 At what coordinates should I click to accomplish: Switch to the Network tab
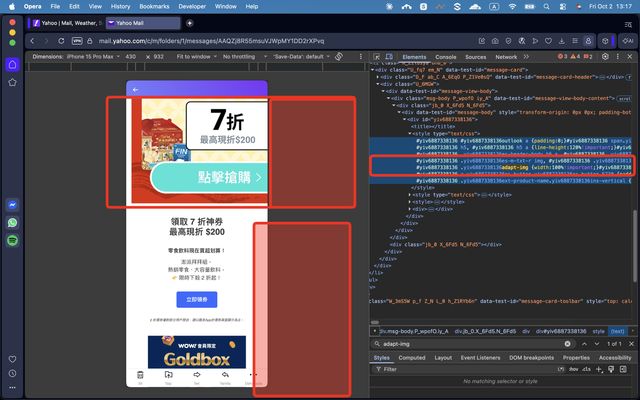tap(506, 57)
